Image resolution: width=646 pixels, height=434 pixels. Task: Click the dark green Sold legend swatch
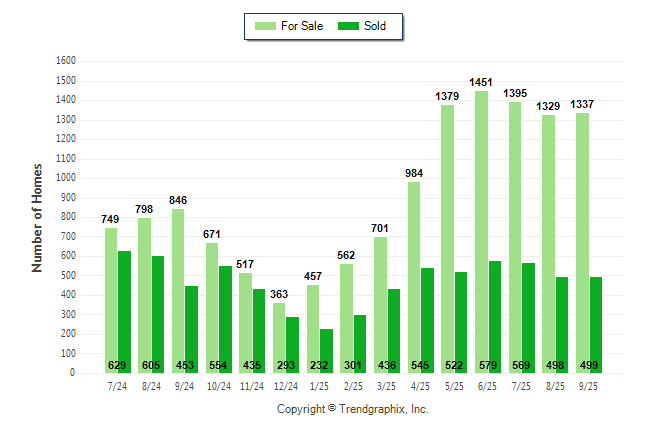coord(348,26)
